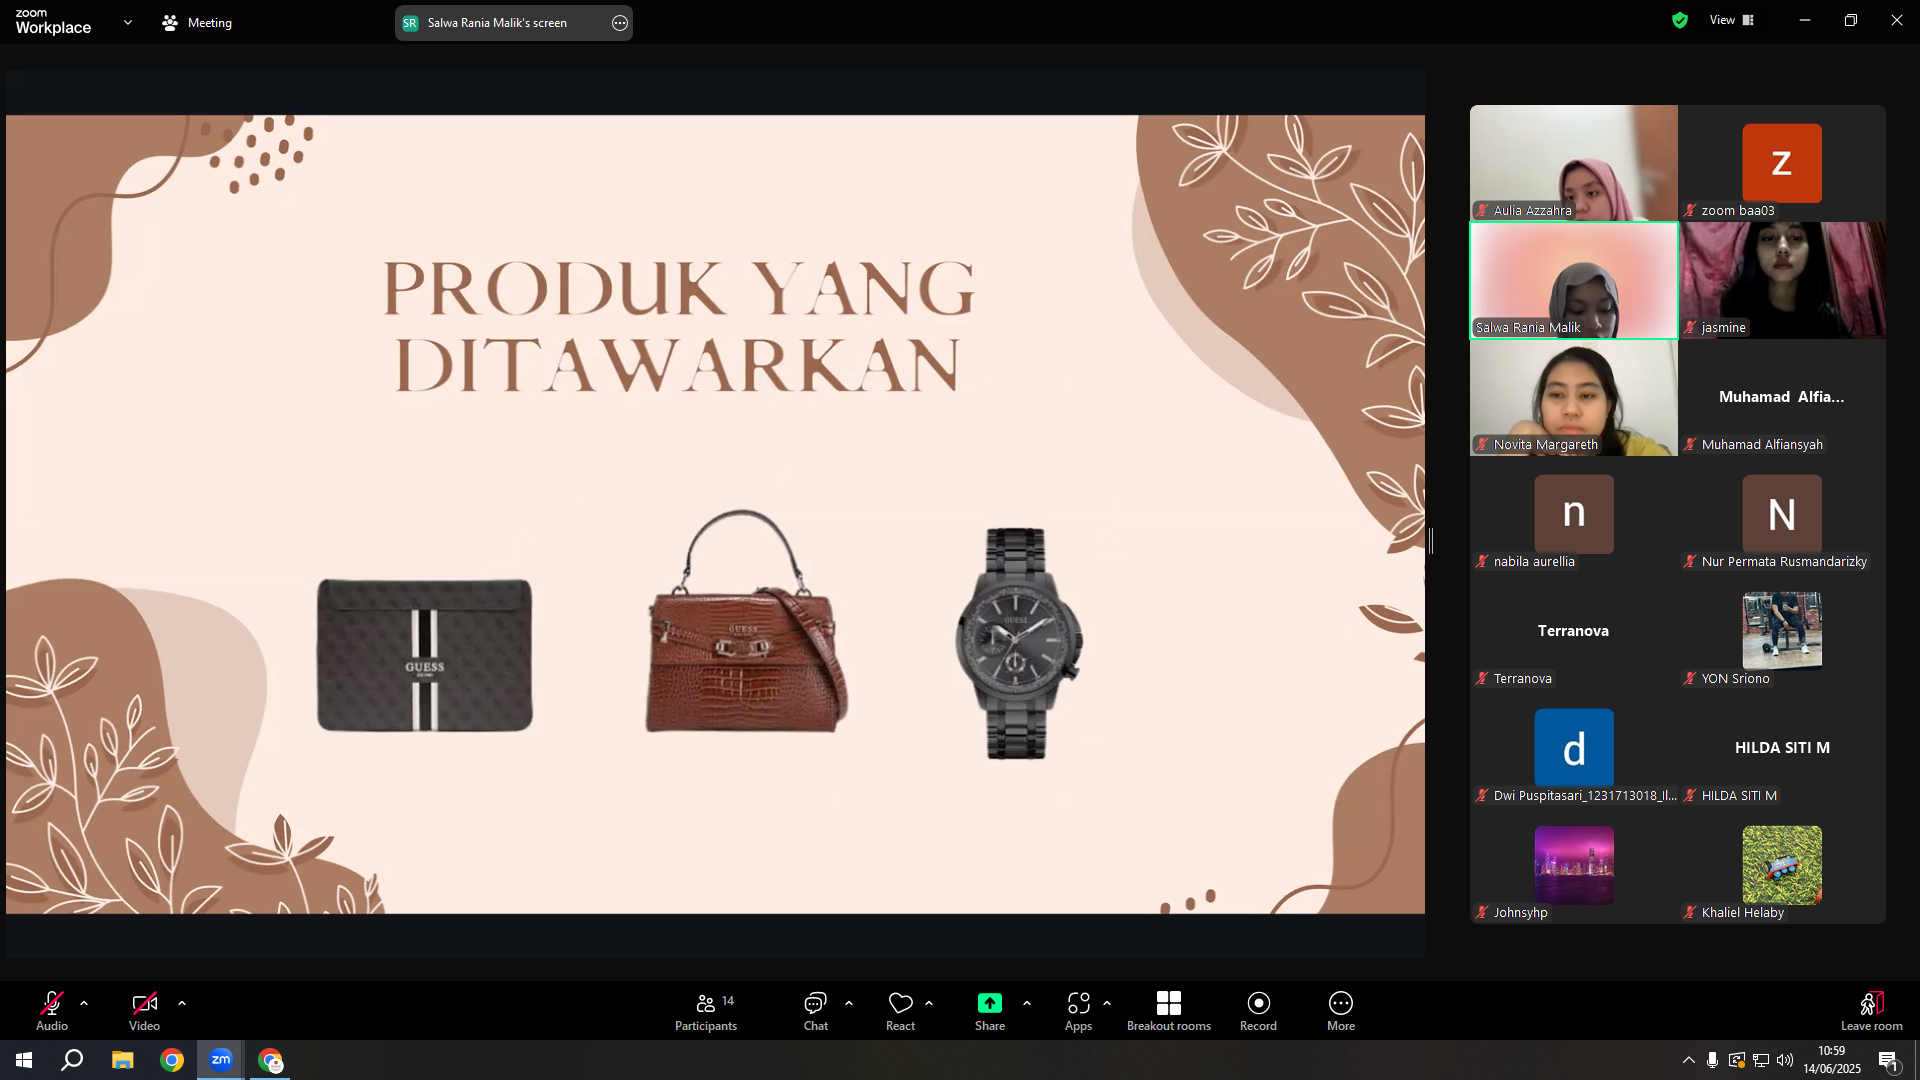Open screen share options ellipsis
This screenshot has height=1080, width=1920.
pos(620,23)
